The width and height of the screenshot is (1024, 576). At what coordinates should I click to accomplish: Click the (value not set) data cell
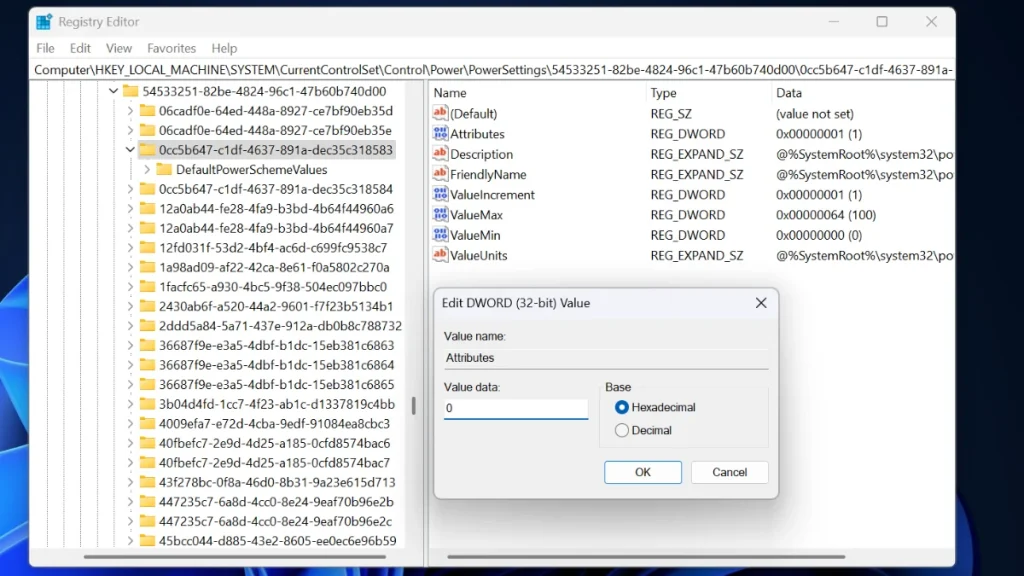(x=814, y=114)
